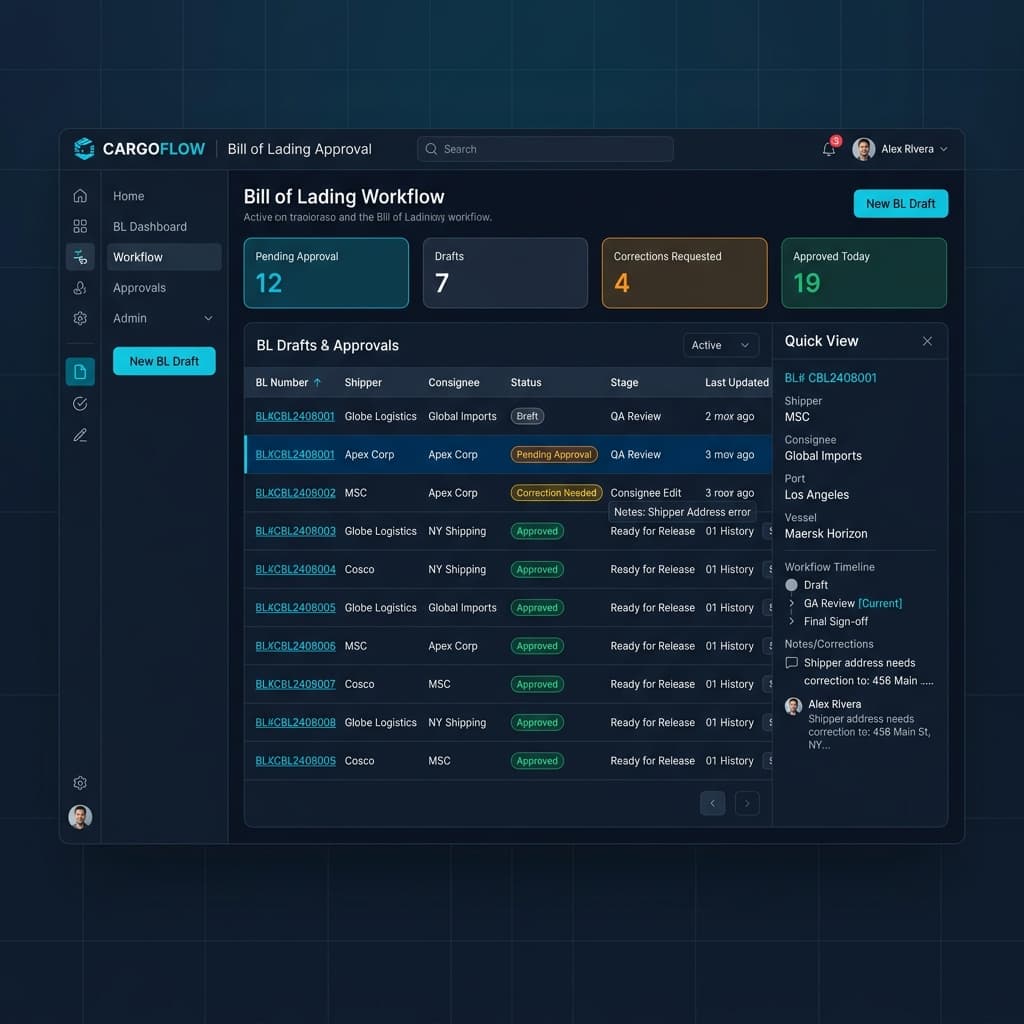The width and height of the screenshot is (1024, 1024).
Task: Expand the Alex Rivera user menu chevron
Action: (943, 150)
